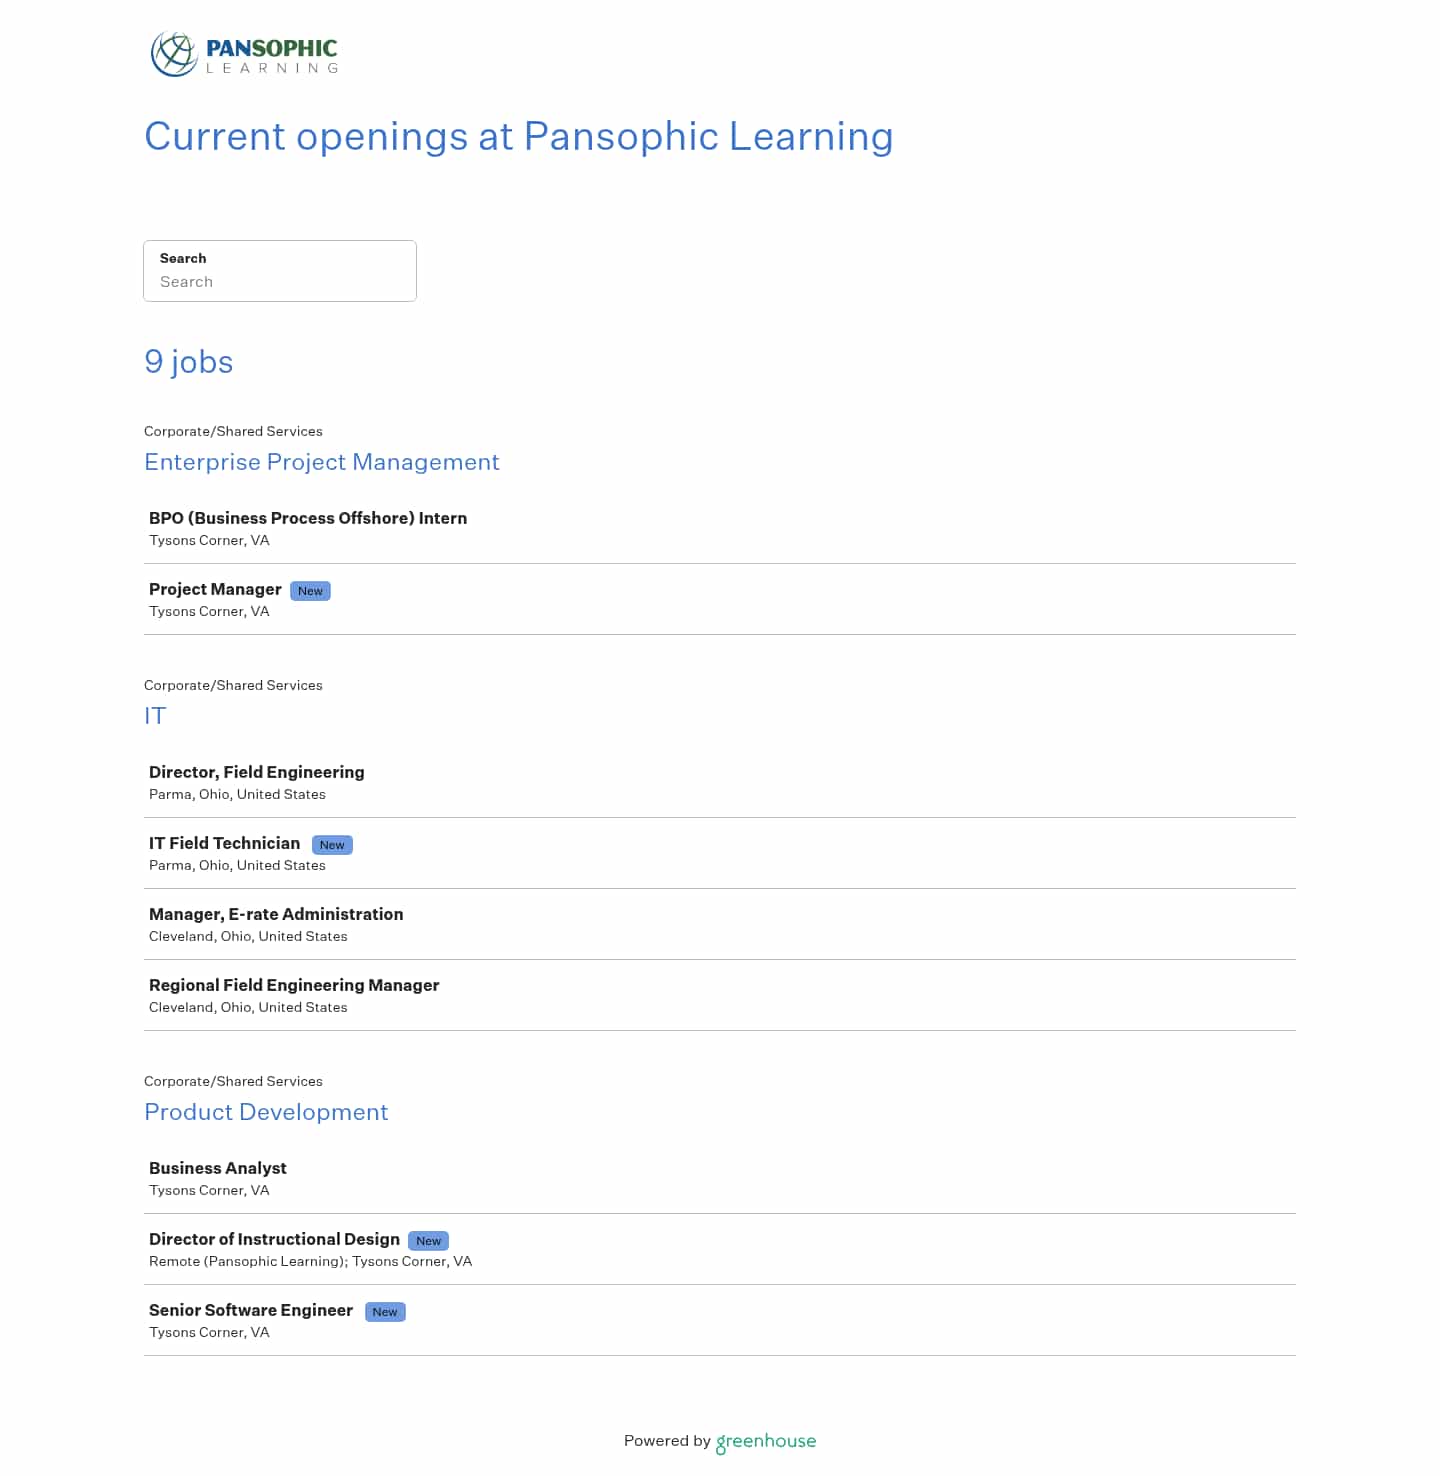Click the greenhouse logo link in footer
The height and width of the screenshot is (1476, 1440).
click(x=766, y=1441)
